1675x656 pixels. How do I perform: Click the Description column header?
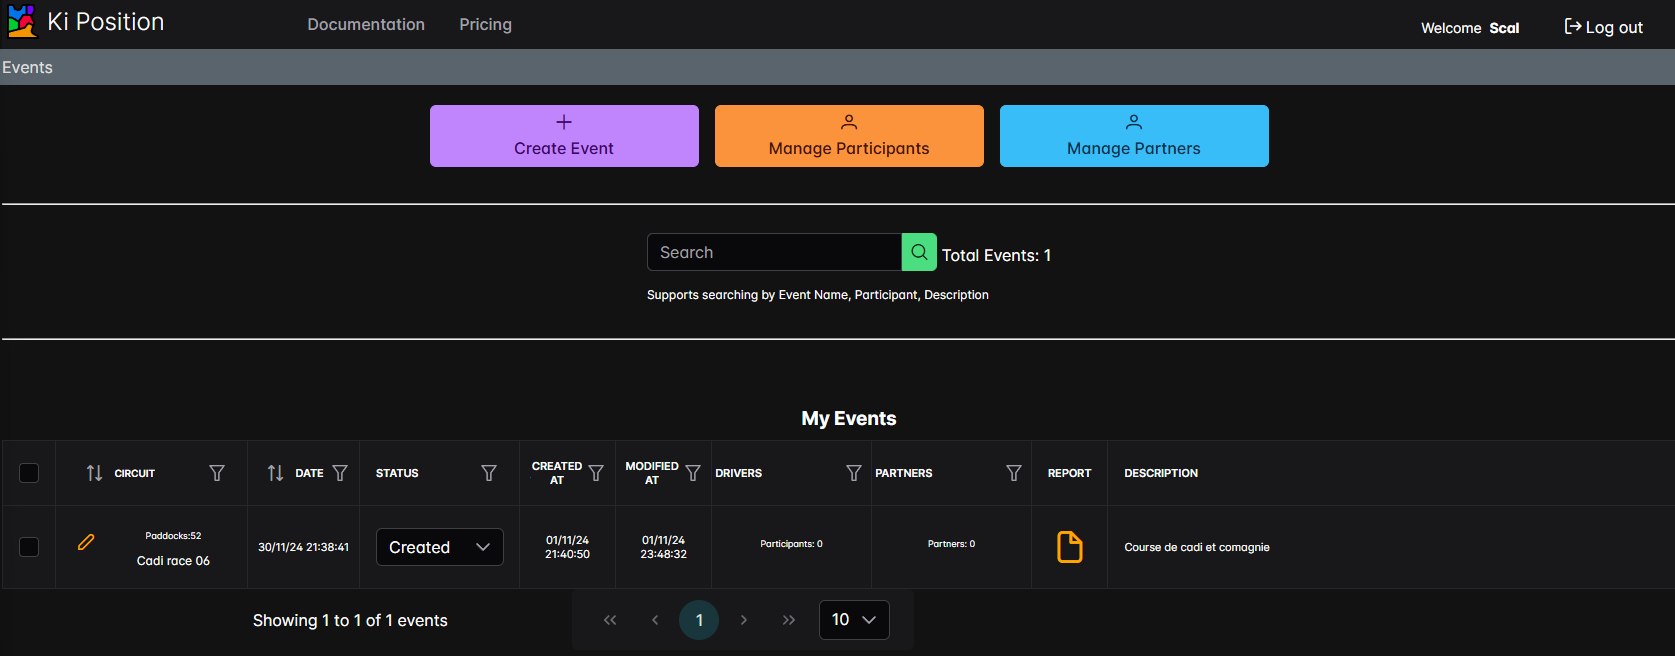click(x=1161, y=473)
